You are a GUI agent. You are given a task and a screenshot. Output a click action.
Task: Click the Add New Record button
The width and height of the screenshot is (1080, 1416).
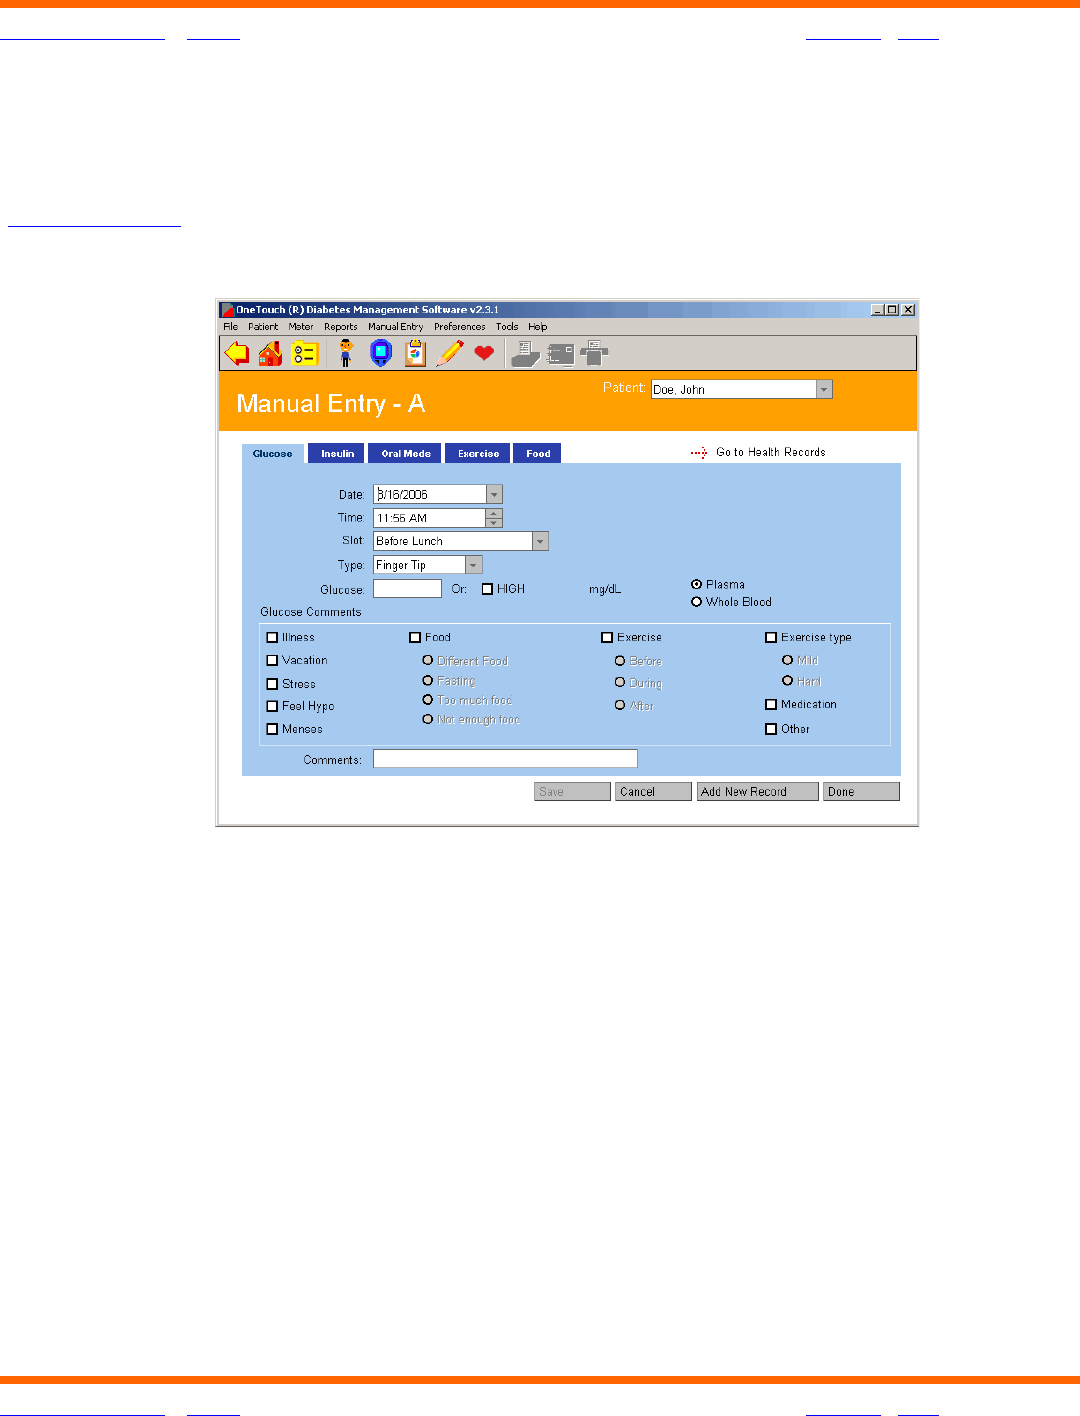pos(757,791)
